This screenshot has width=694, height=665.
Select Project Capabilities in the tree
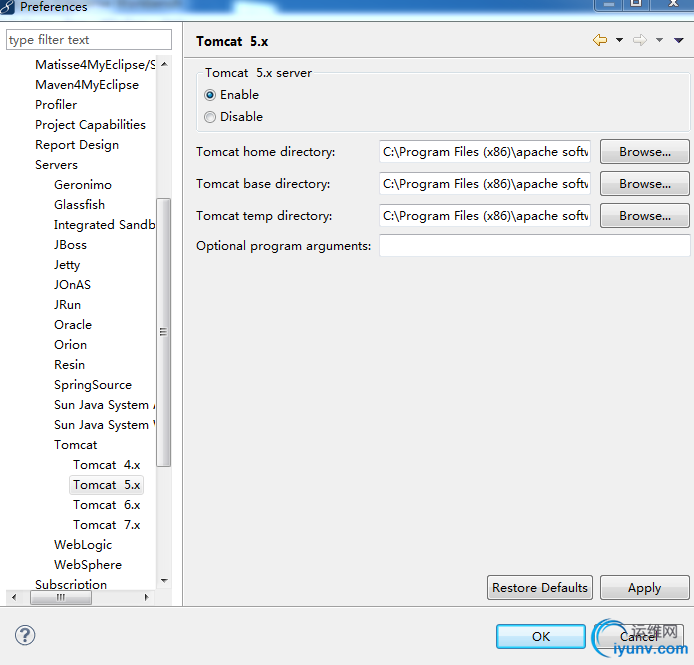tap(90, 125)
